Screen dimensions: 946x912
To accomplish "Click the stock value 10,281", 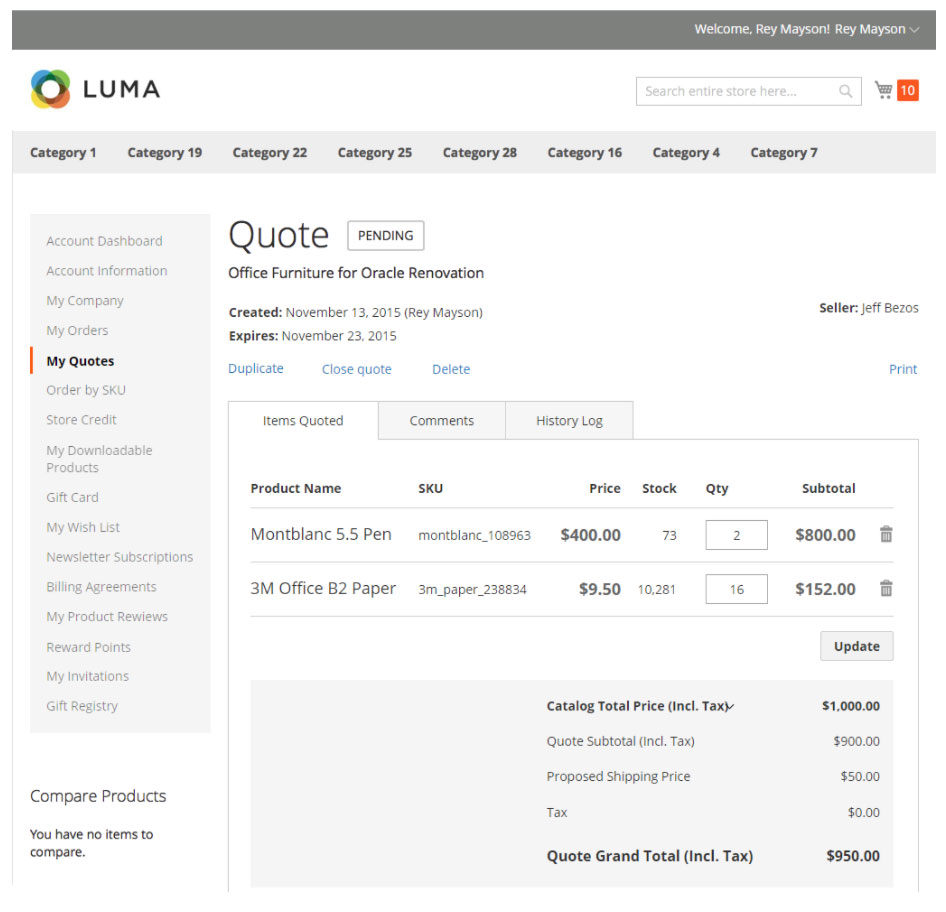I will (656, 589).
